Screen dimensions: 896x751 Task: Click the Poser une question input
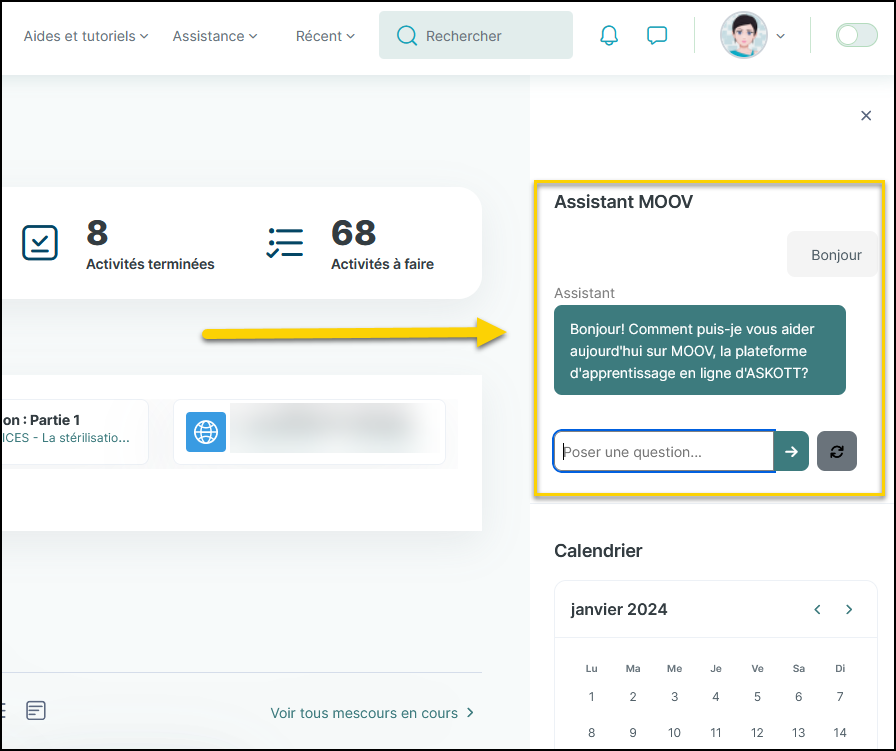pyautogui.click(x=663, y=452)
